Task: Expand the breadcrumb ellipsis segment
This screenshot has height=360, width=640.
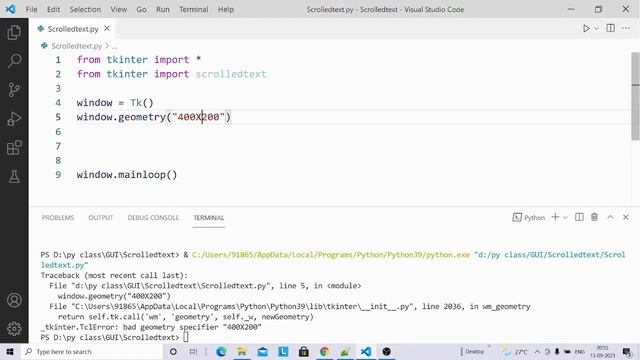Action: click(x=114, y=46)
